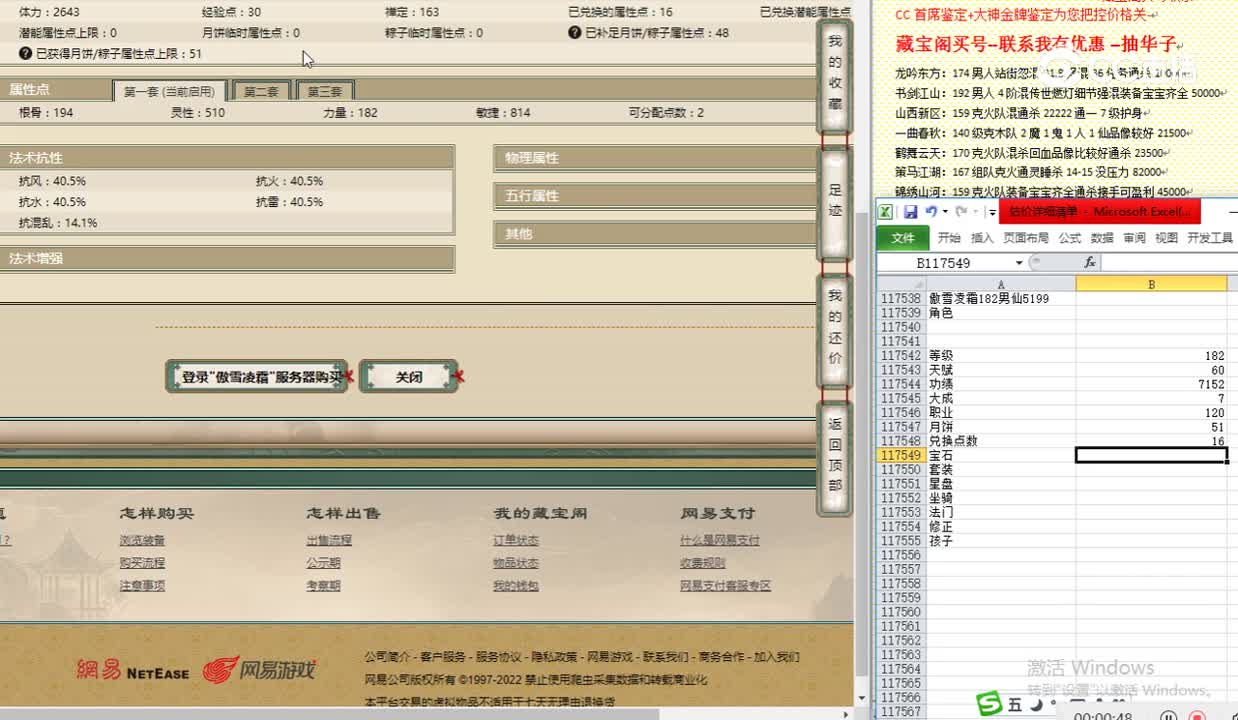Screen dimensions: 1238x720
Task: Open the undo history dropdown arrow
Action: point(944,212)
